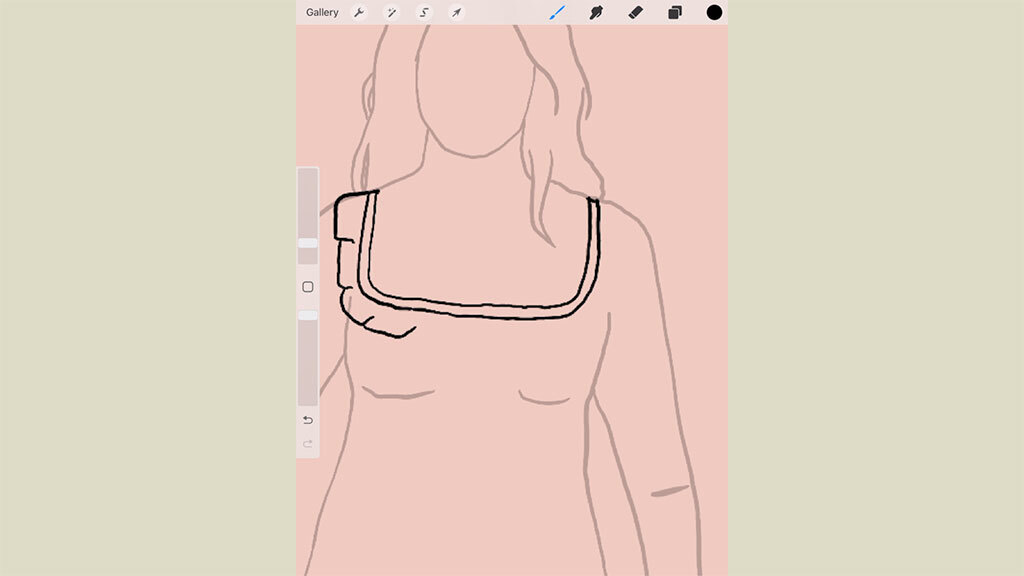Open the black color picker swatch
Viewport: 1024px width, 576px height.
(714, 12)
